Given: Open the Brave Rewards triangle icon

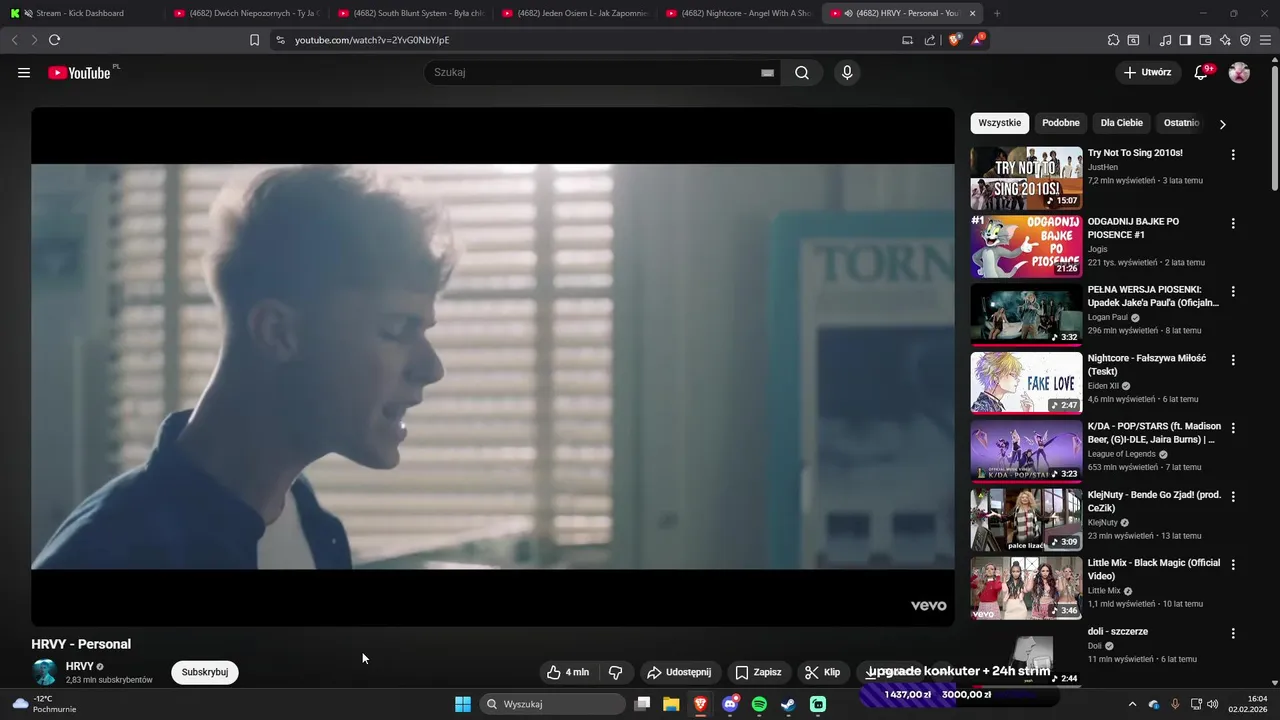Looking at the screenshot, I should pos(978,40).
